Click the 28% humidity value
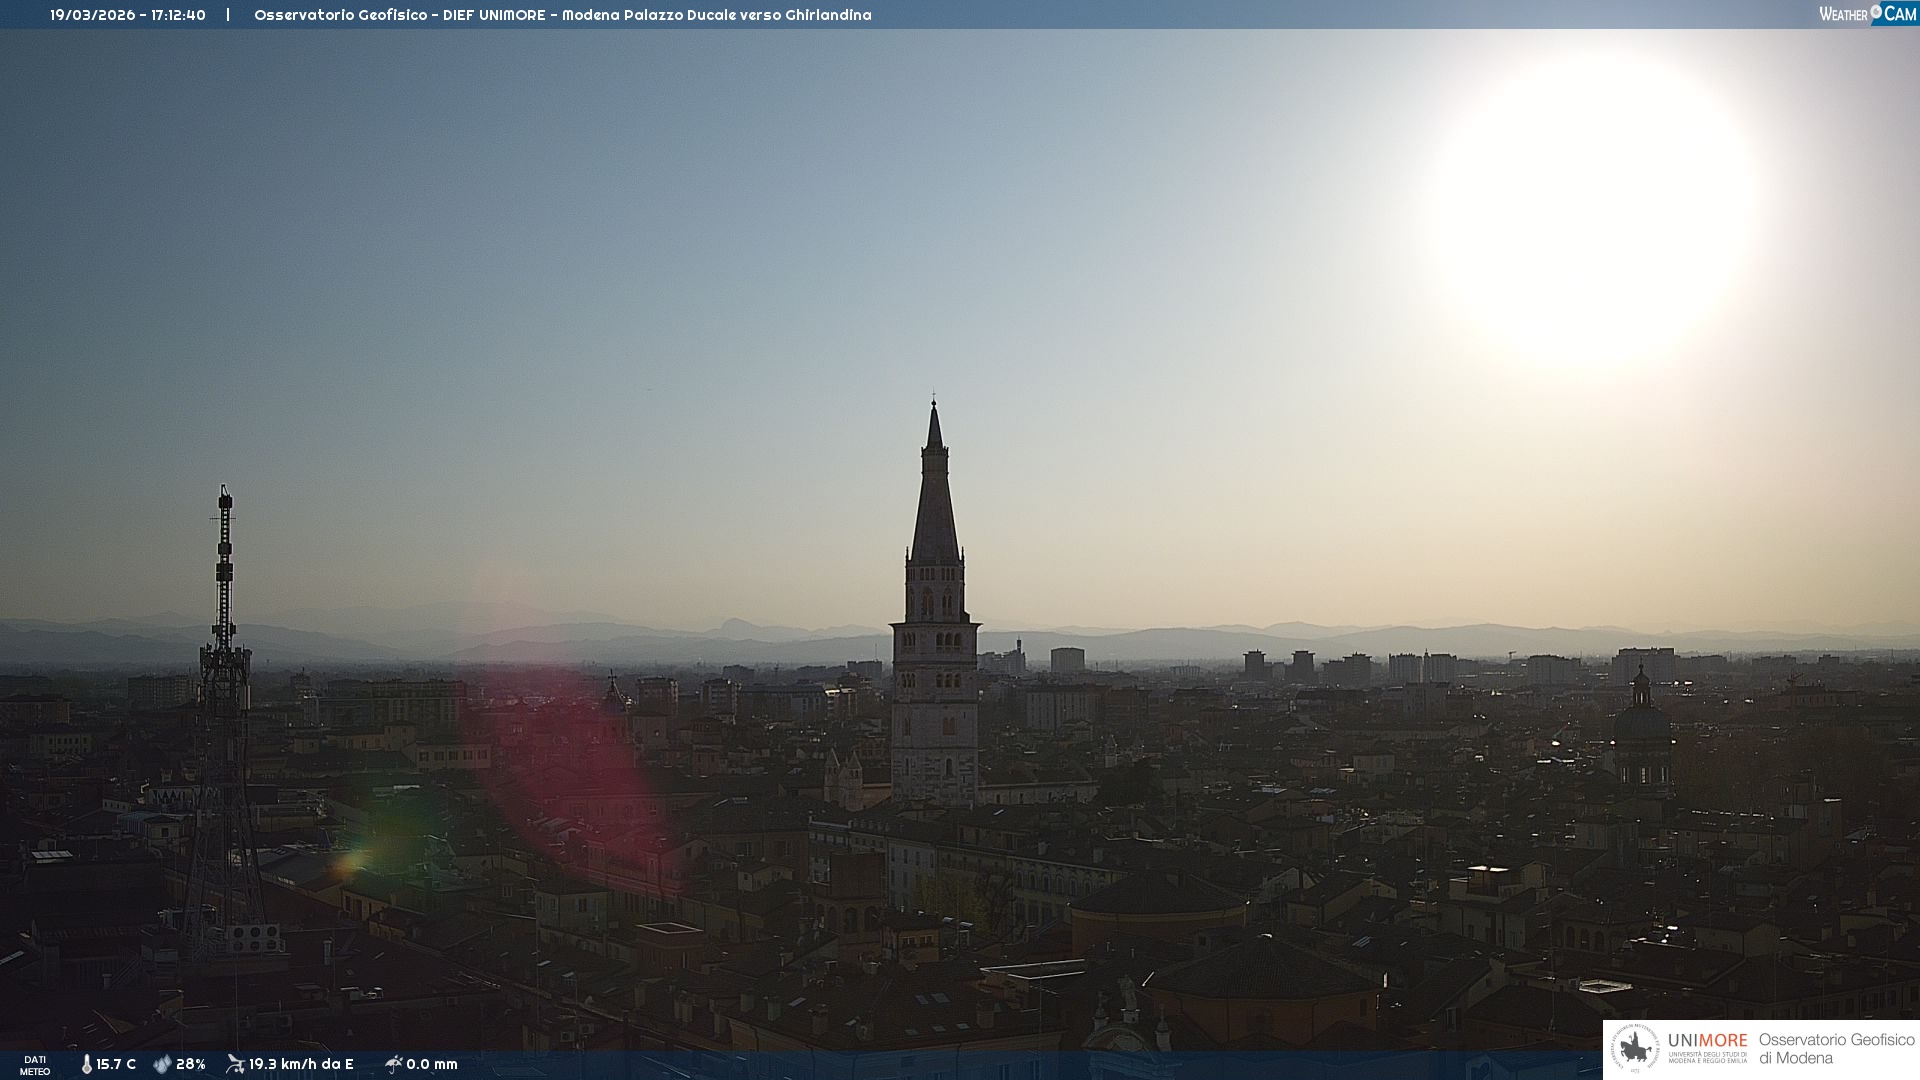The height and width of the screenshot is (1080, 1920). coord(191,1064)
